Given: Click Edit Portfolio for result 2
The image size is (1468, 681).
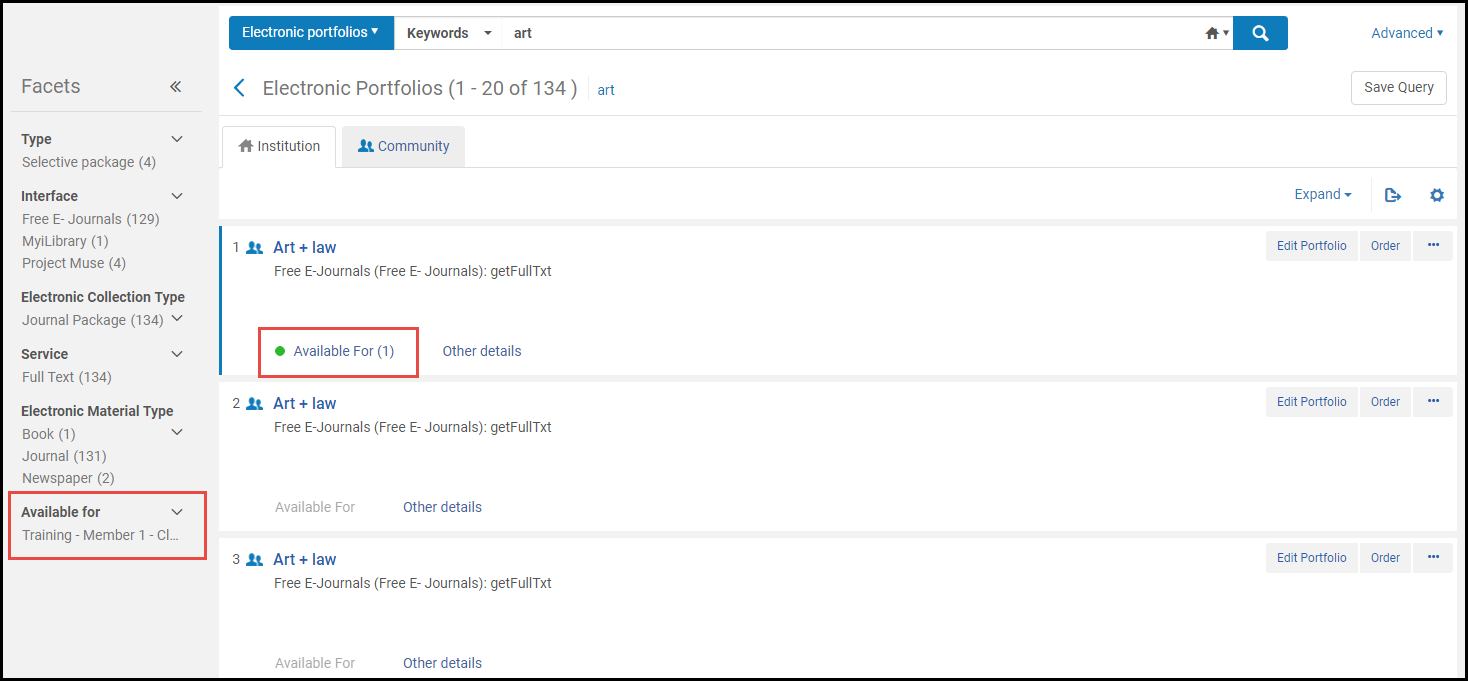Looking at the screenshot, I should tap(1312, 402).
